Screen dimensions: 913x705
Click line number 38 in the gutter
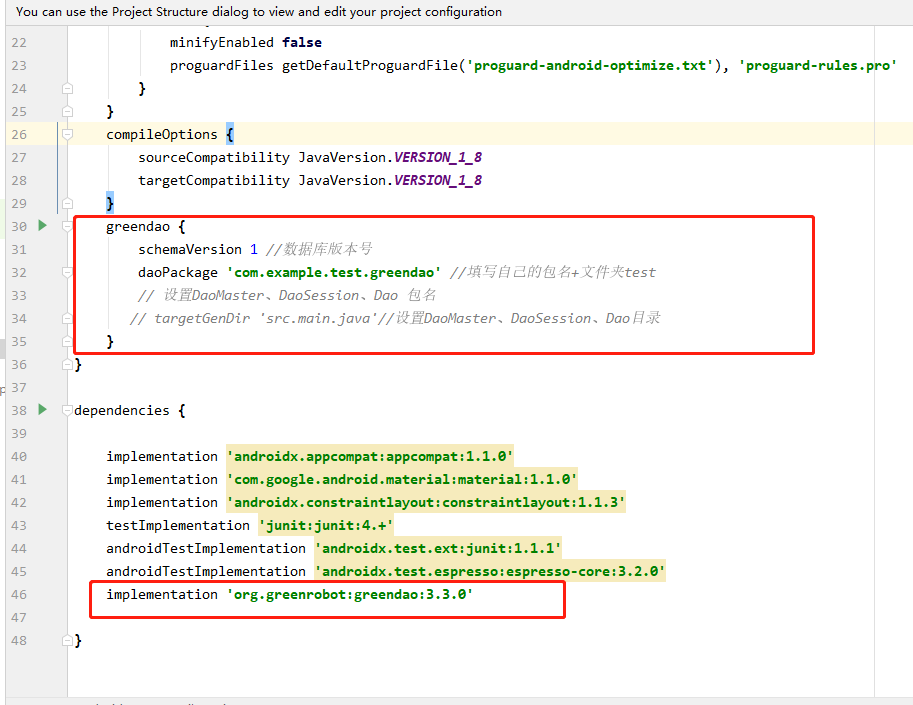click(x=18, y=410)
